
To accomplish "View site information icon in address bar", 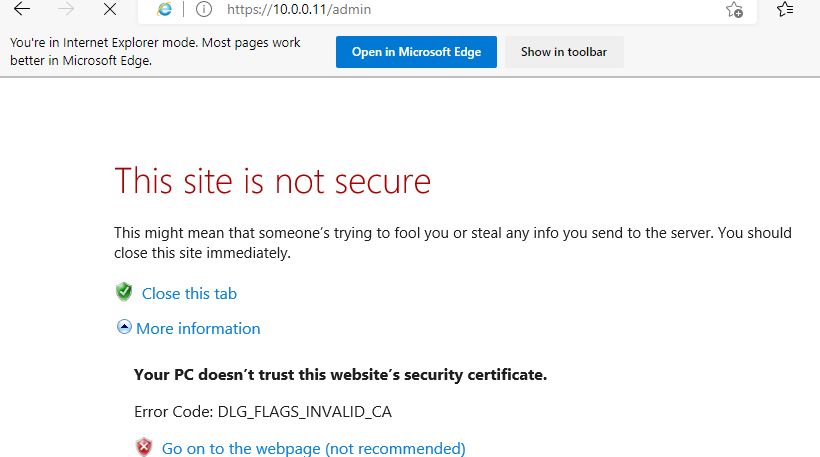I will pyautogui.click(x=204, y=10).
